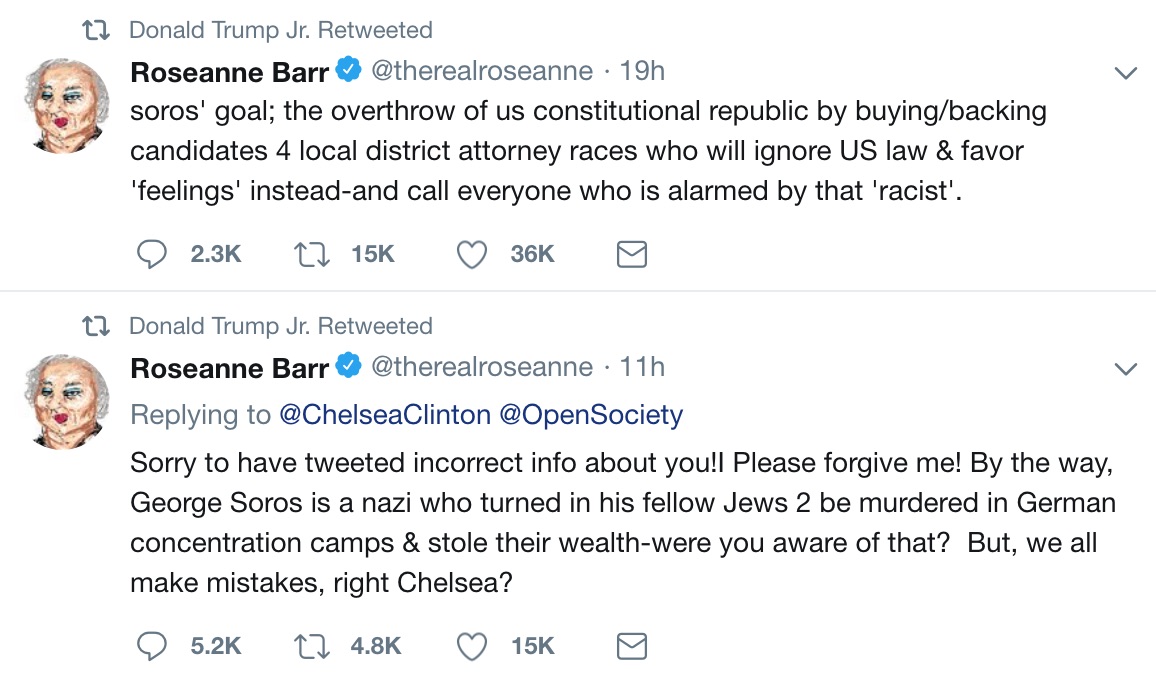Like the first tweet with 36K likes
This screenshot has width=1156, height=674.
click(x=471, y=255)
